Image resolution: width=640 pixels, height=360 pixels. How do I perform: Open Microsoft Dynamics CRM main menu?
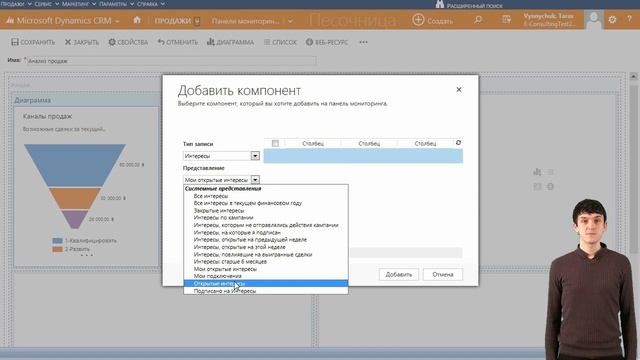[63, 20]
